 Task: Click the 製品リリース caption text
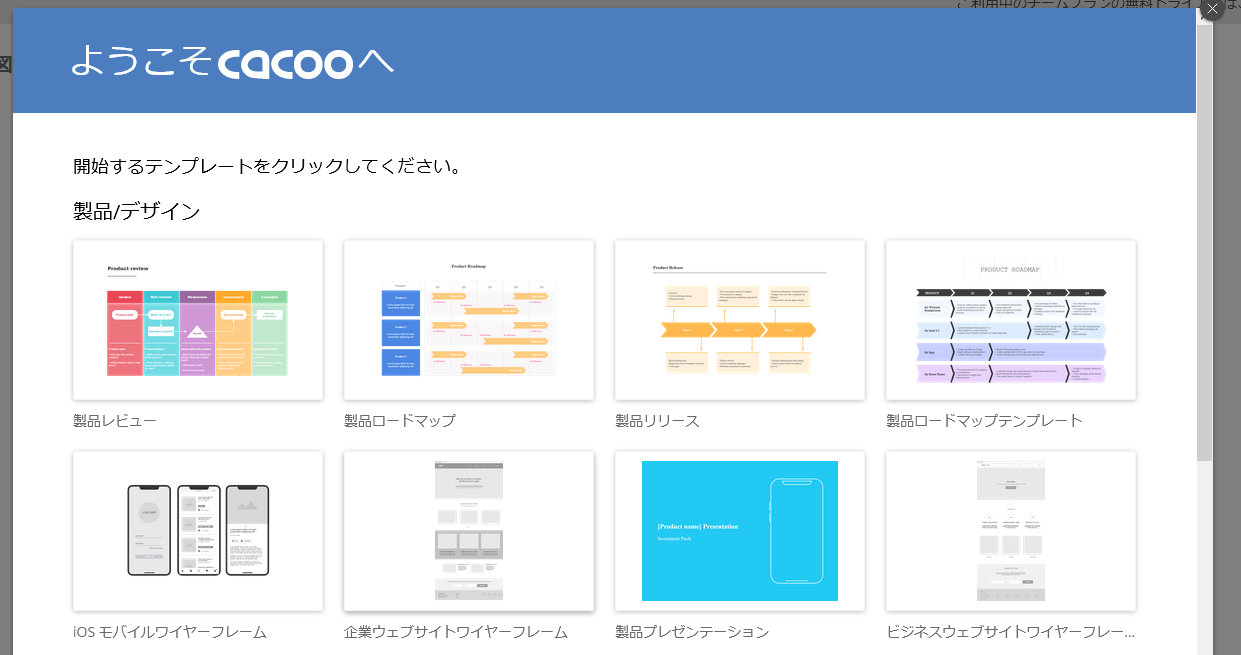pyautogui.click(x=657, y=421)
